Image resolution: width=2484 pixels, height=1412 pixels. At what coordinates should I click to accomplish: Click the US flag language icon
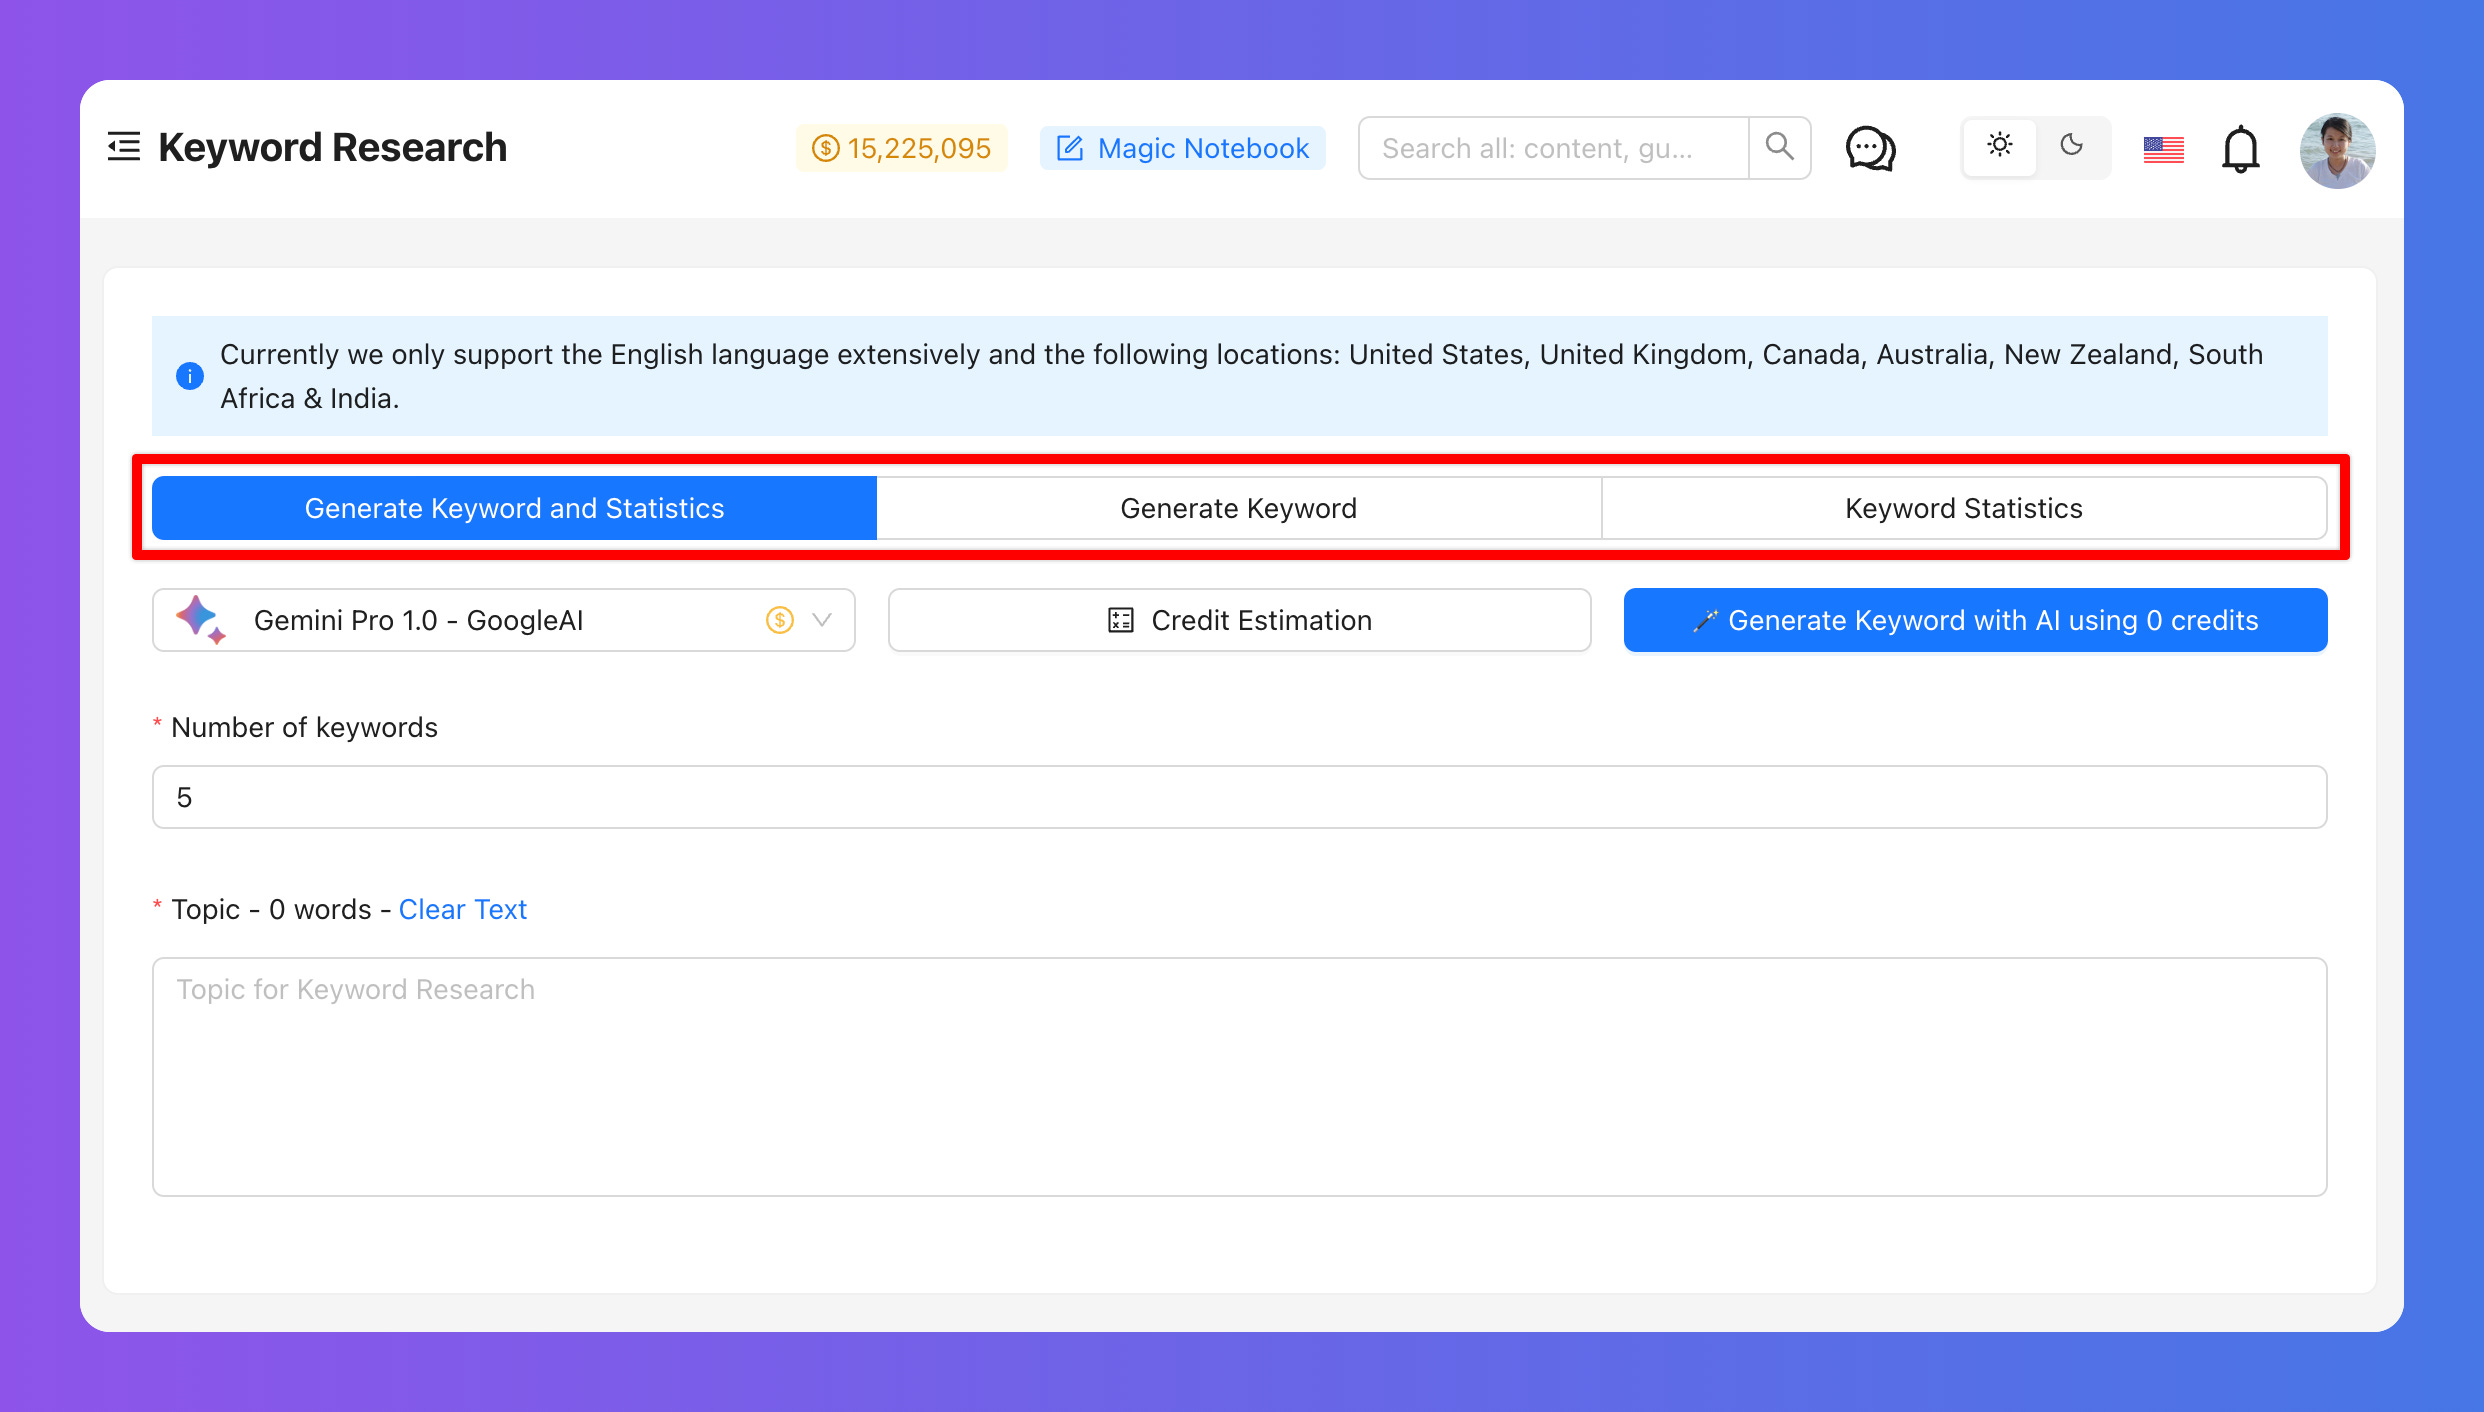click(2163, 149)
